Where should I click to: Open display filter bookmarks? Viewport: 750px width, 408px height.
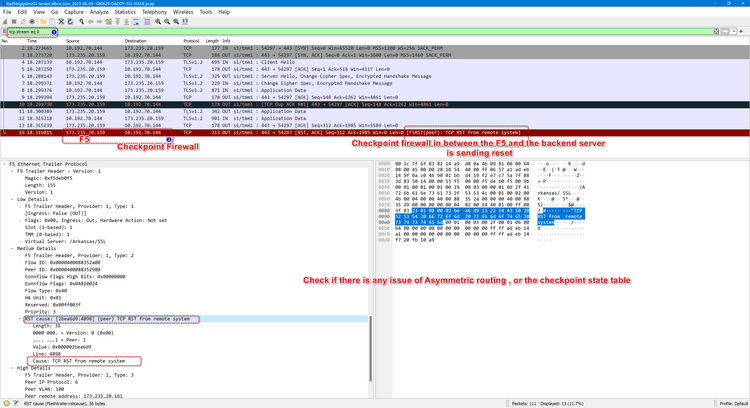pos(4,32)
